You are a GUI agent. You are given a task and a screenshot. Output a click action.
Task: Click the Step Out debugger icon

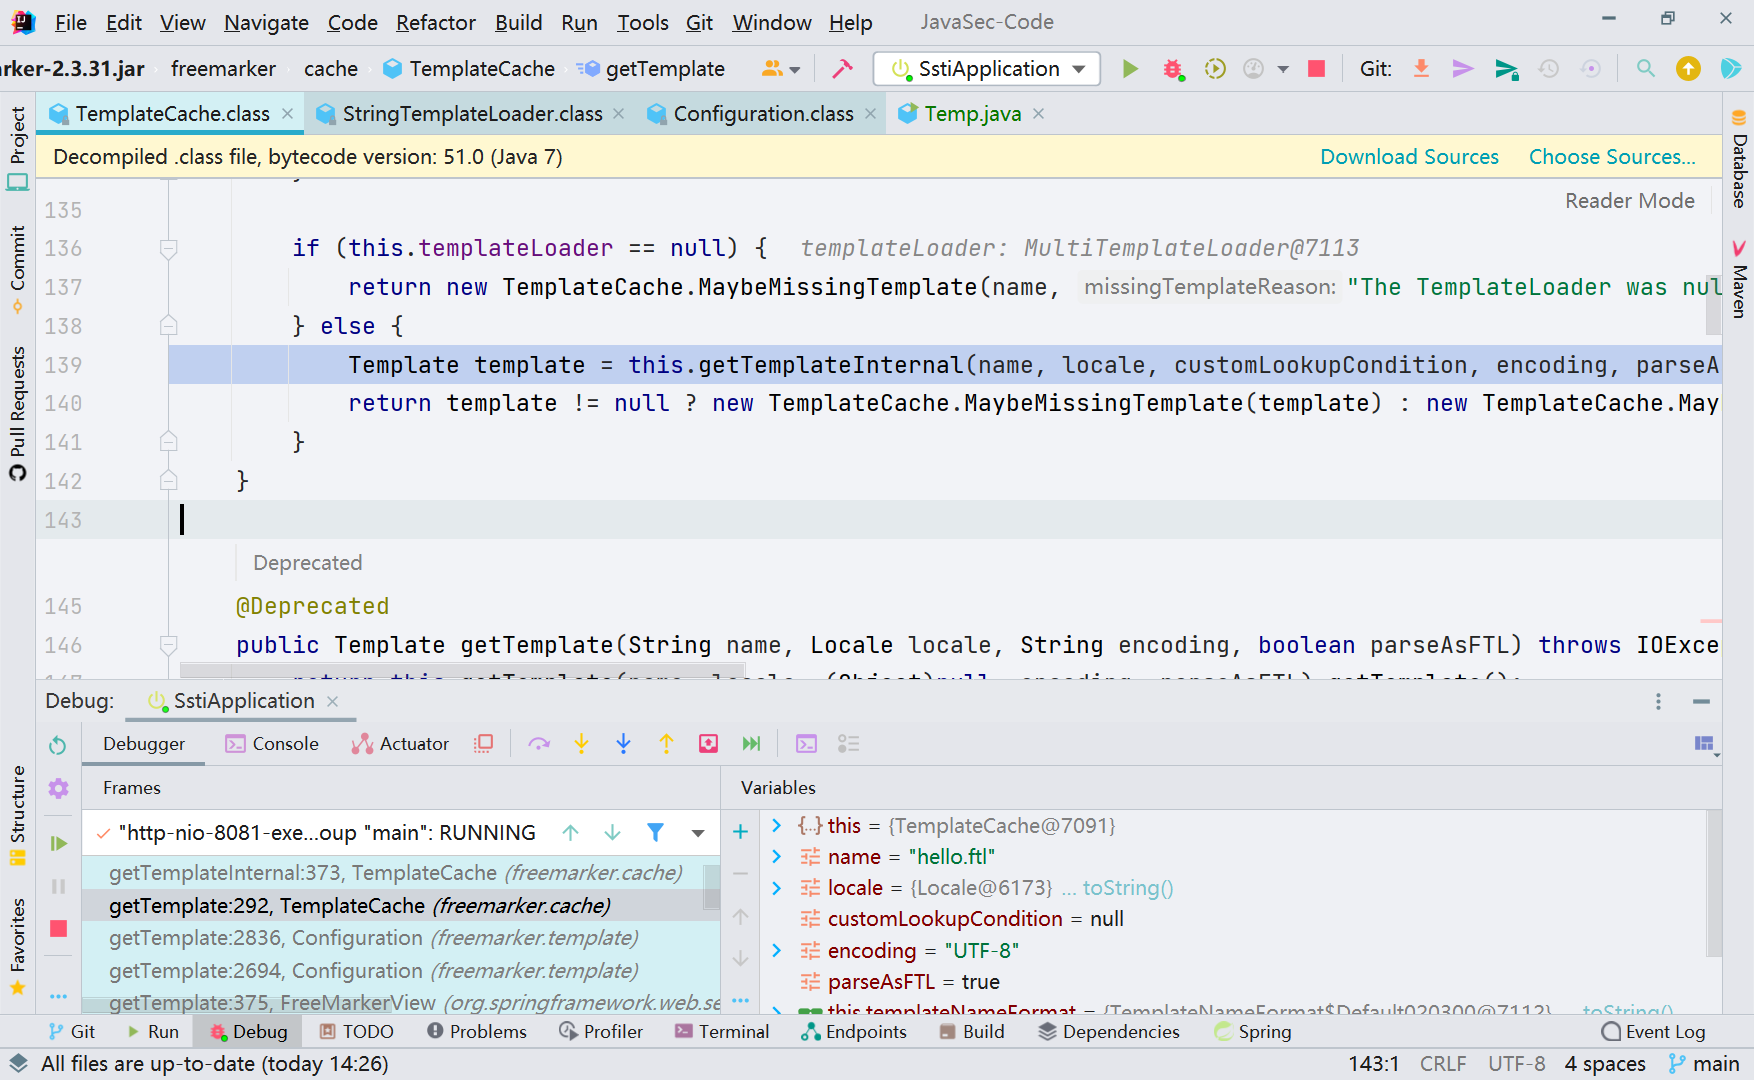tap(665, 743)
